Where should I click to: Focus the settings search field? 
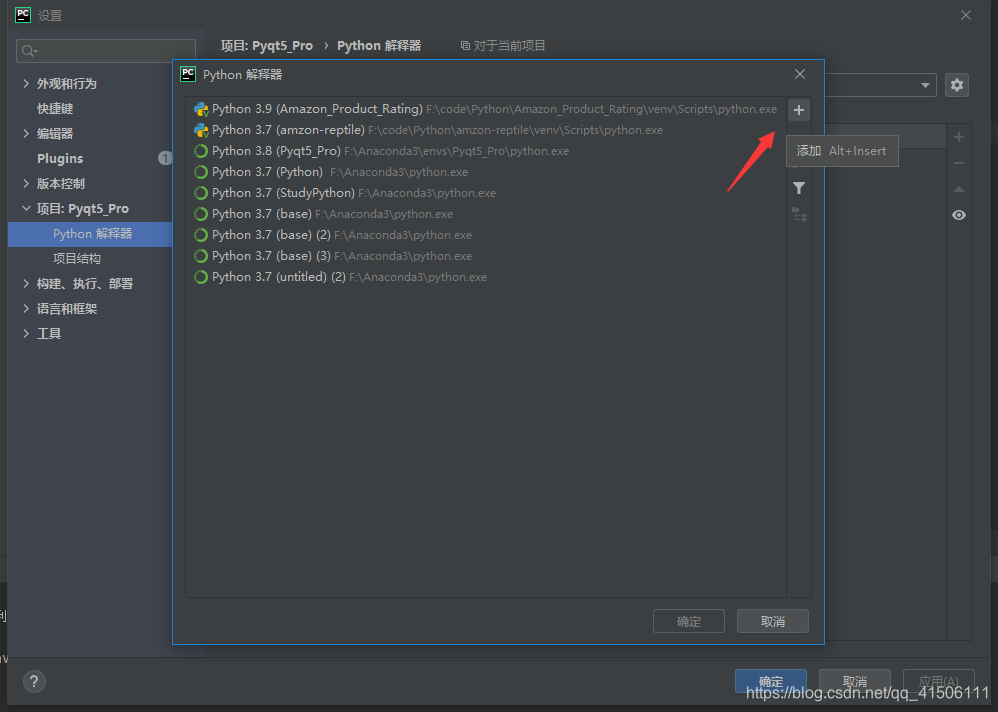106,51
